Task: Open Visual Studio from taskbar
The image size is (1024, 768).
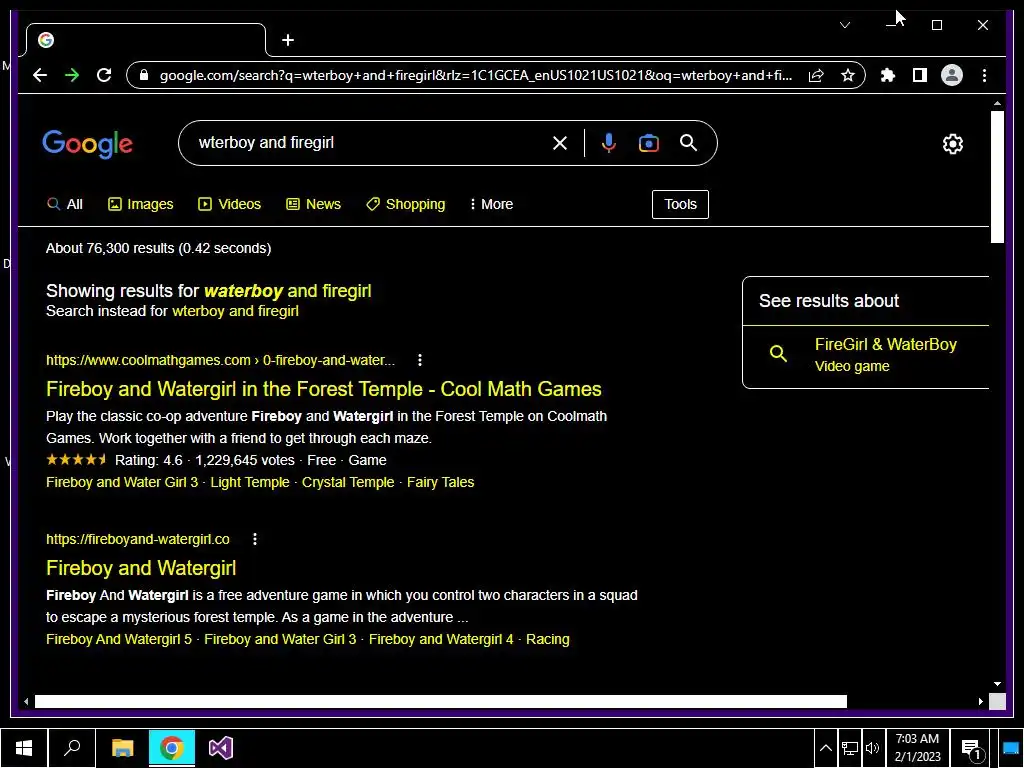Action: [x=221, y=748]
